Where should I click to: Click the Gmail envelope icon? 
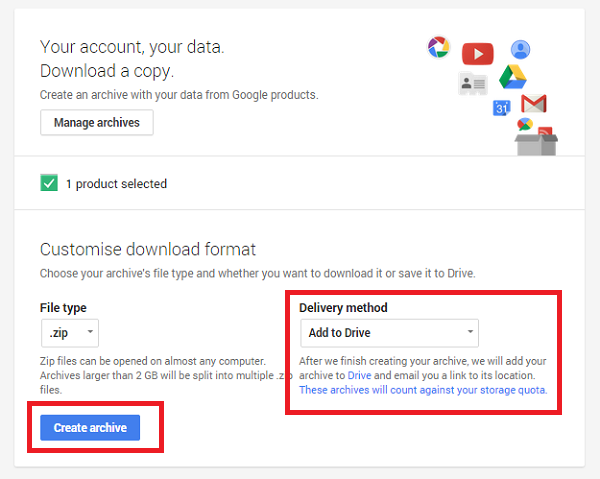pos(534,103)
